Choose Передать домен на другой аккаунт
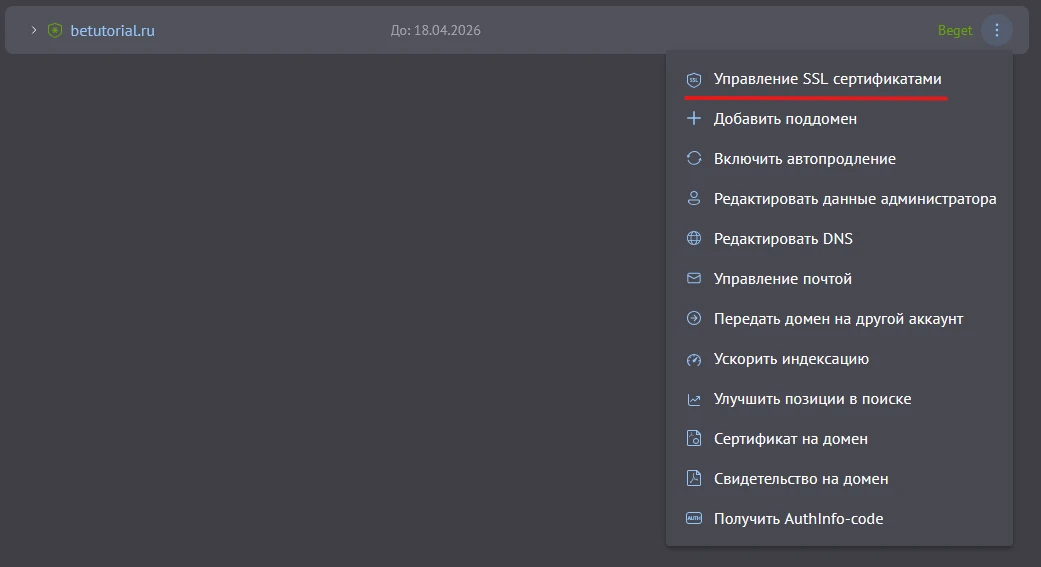Image resolution: width=1041 pixels, height=567 pixels. pos(838,319)
